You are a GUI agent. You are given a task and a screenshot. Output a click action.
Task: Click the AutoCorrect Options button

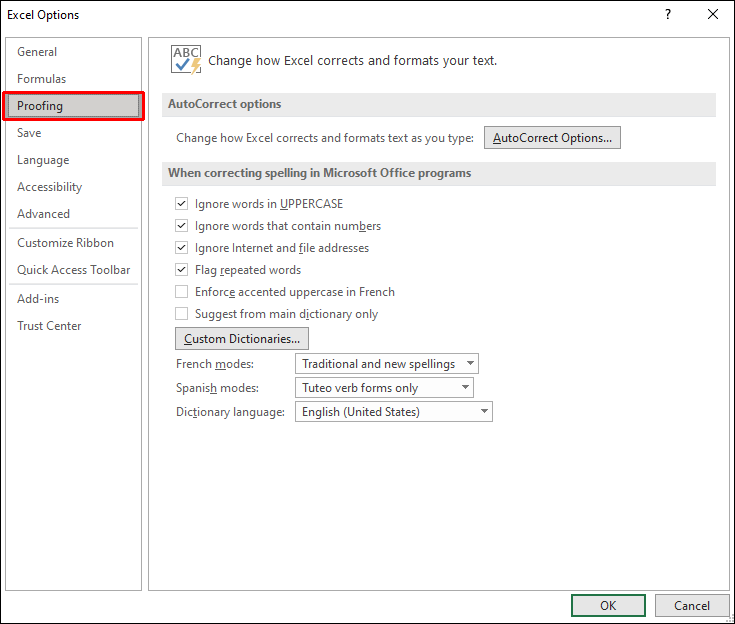(x=552, y=138)
